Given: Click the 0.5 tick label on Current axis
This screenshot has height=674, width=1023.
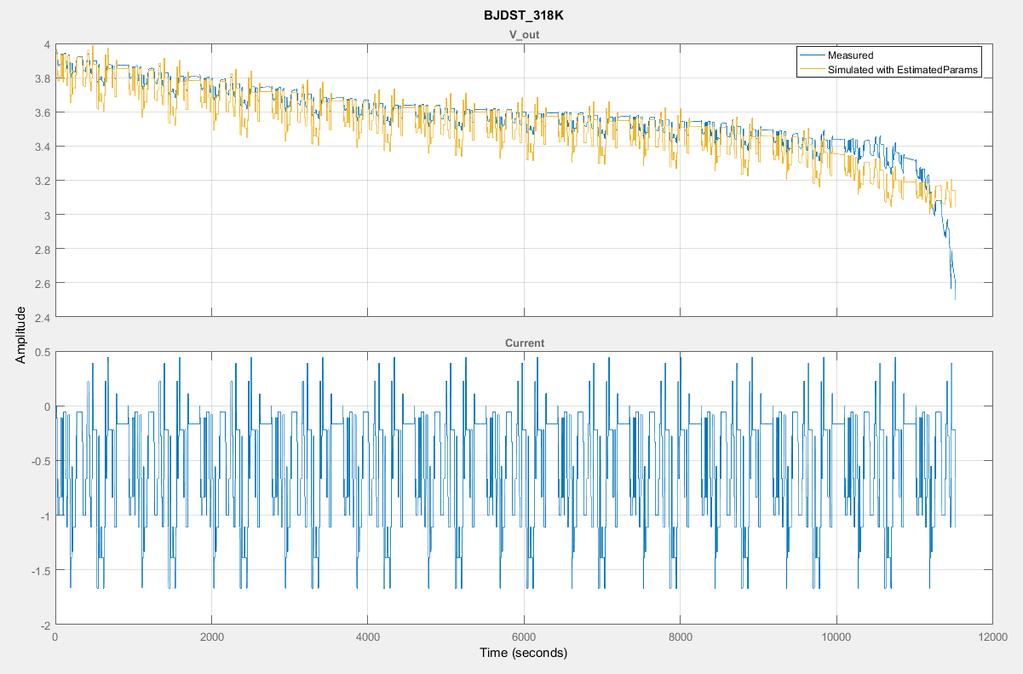Looking at the screenshot, I should coord(42,352).
